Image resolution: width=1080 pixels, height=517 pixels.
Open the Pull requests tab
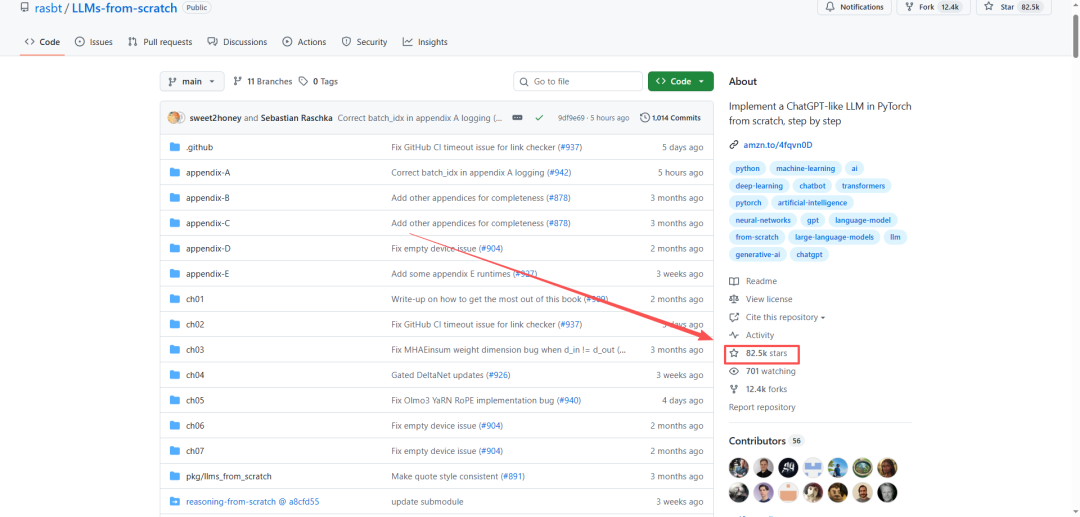pyautogui.click(x=160, y=42)
